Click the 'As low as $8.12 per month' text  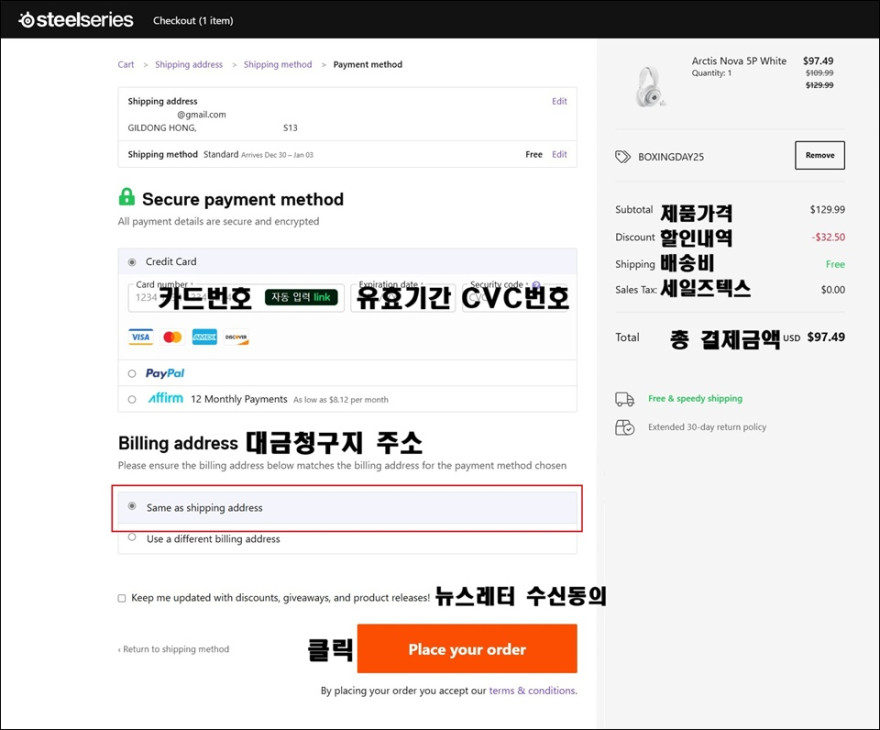tap(341, 400)
